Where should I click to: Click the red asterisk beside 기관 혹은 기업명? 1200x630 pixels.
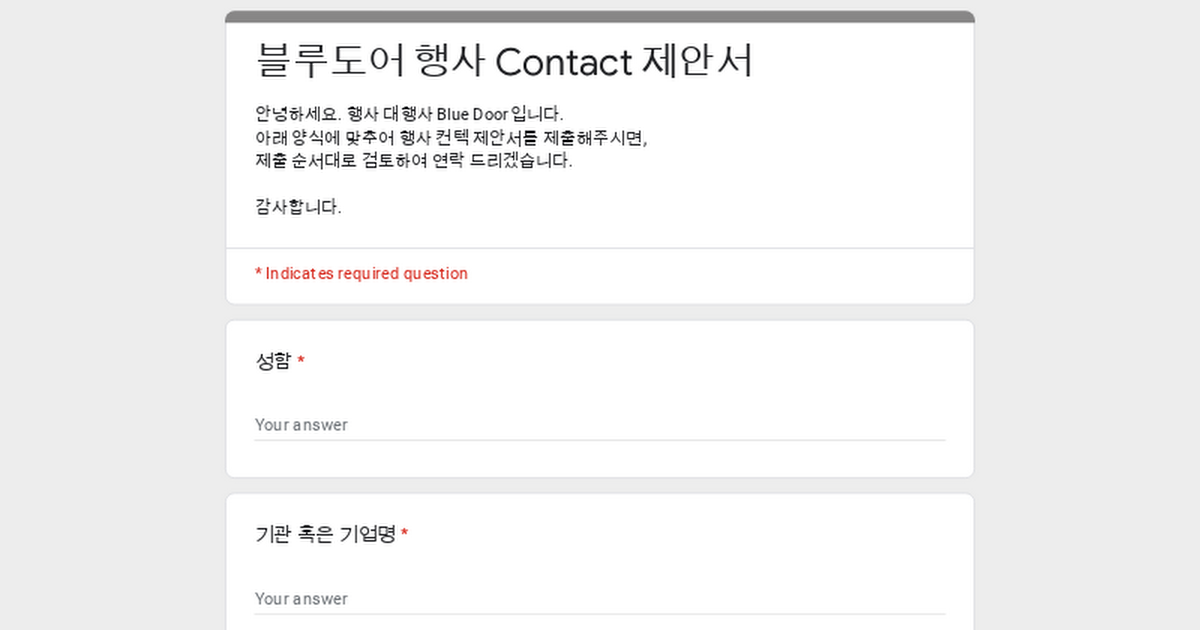tap(404, 532)
